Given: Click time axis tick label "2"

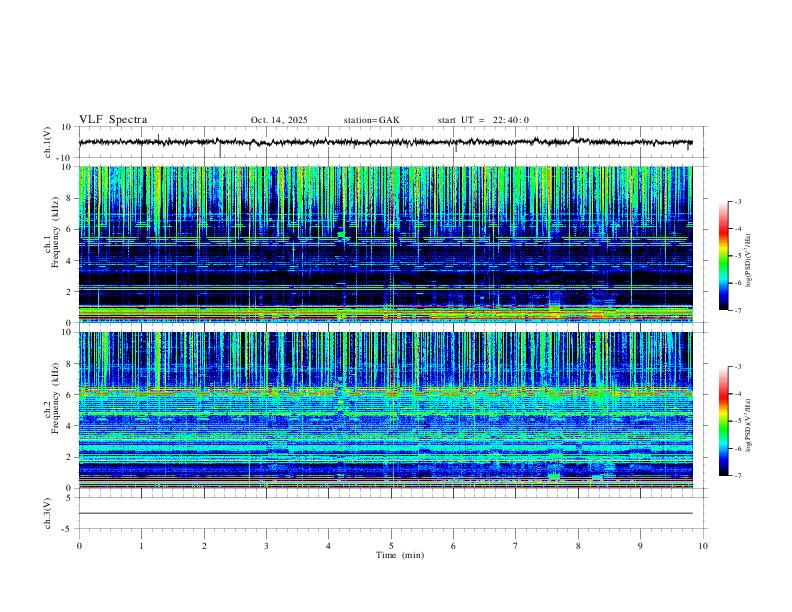Looking at the screenshot, I should [204, 546].
